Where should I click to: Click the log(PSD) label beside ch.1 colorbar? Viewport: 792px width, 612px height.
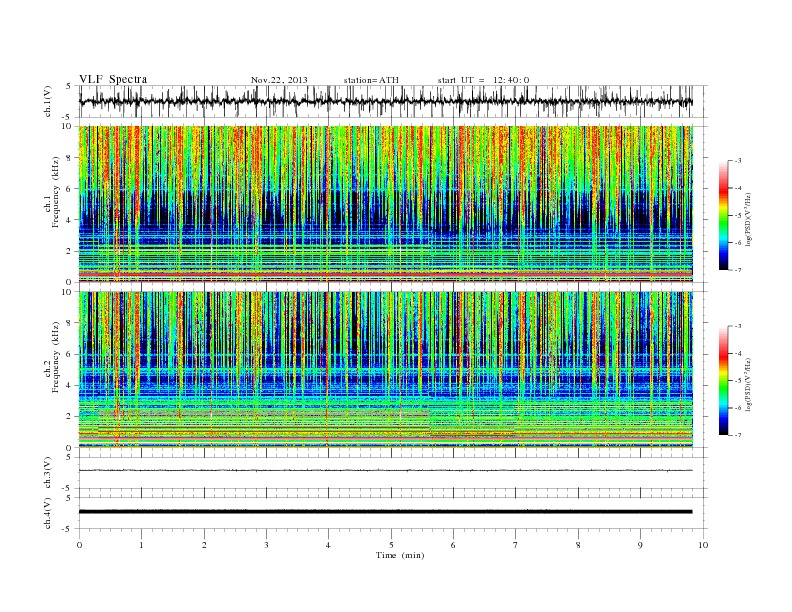pyautogui.click(x=748, y=218)
